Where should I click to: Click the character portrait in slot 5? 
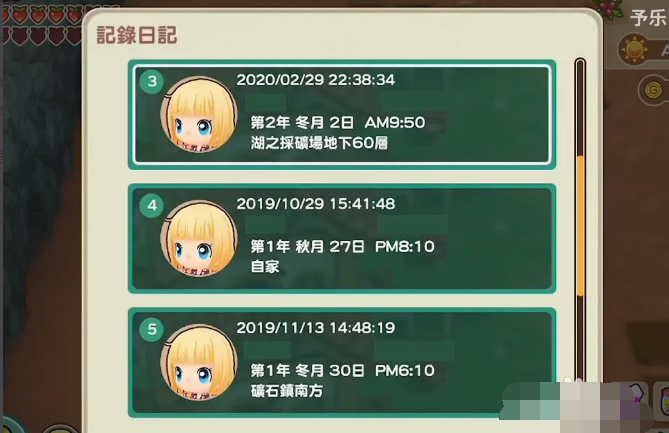click(x=199, y=362)
